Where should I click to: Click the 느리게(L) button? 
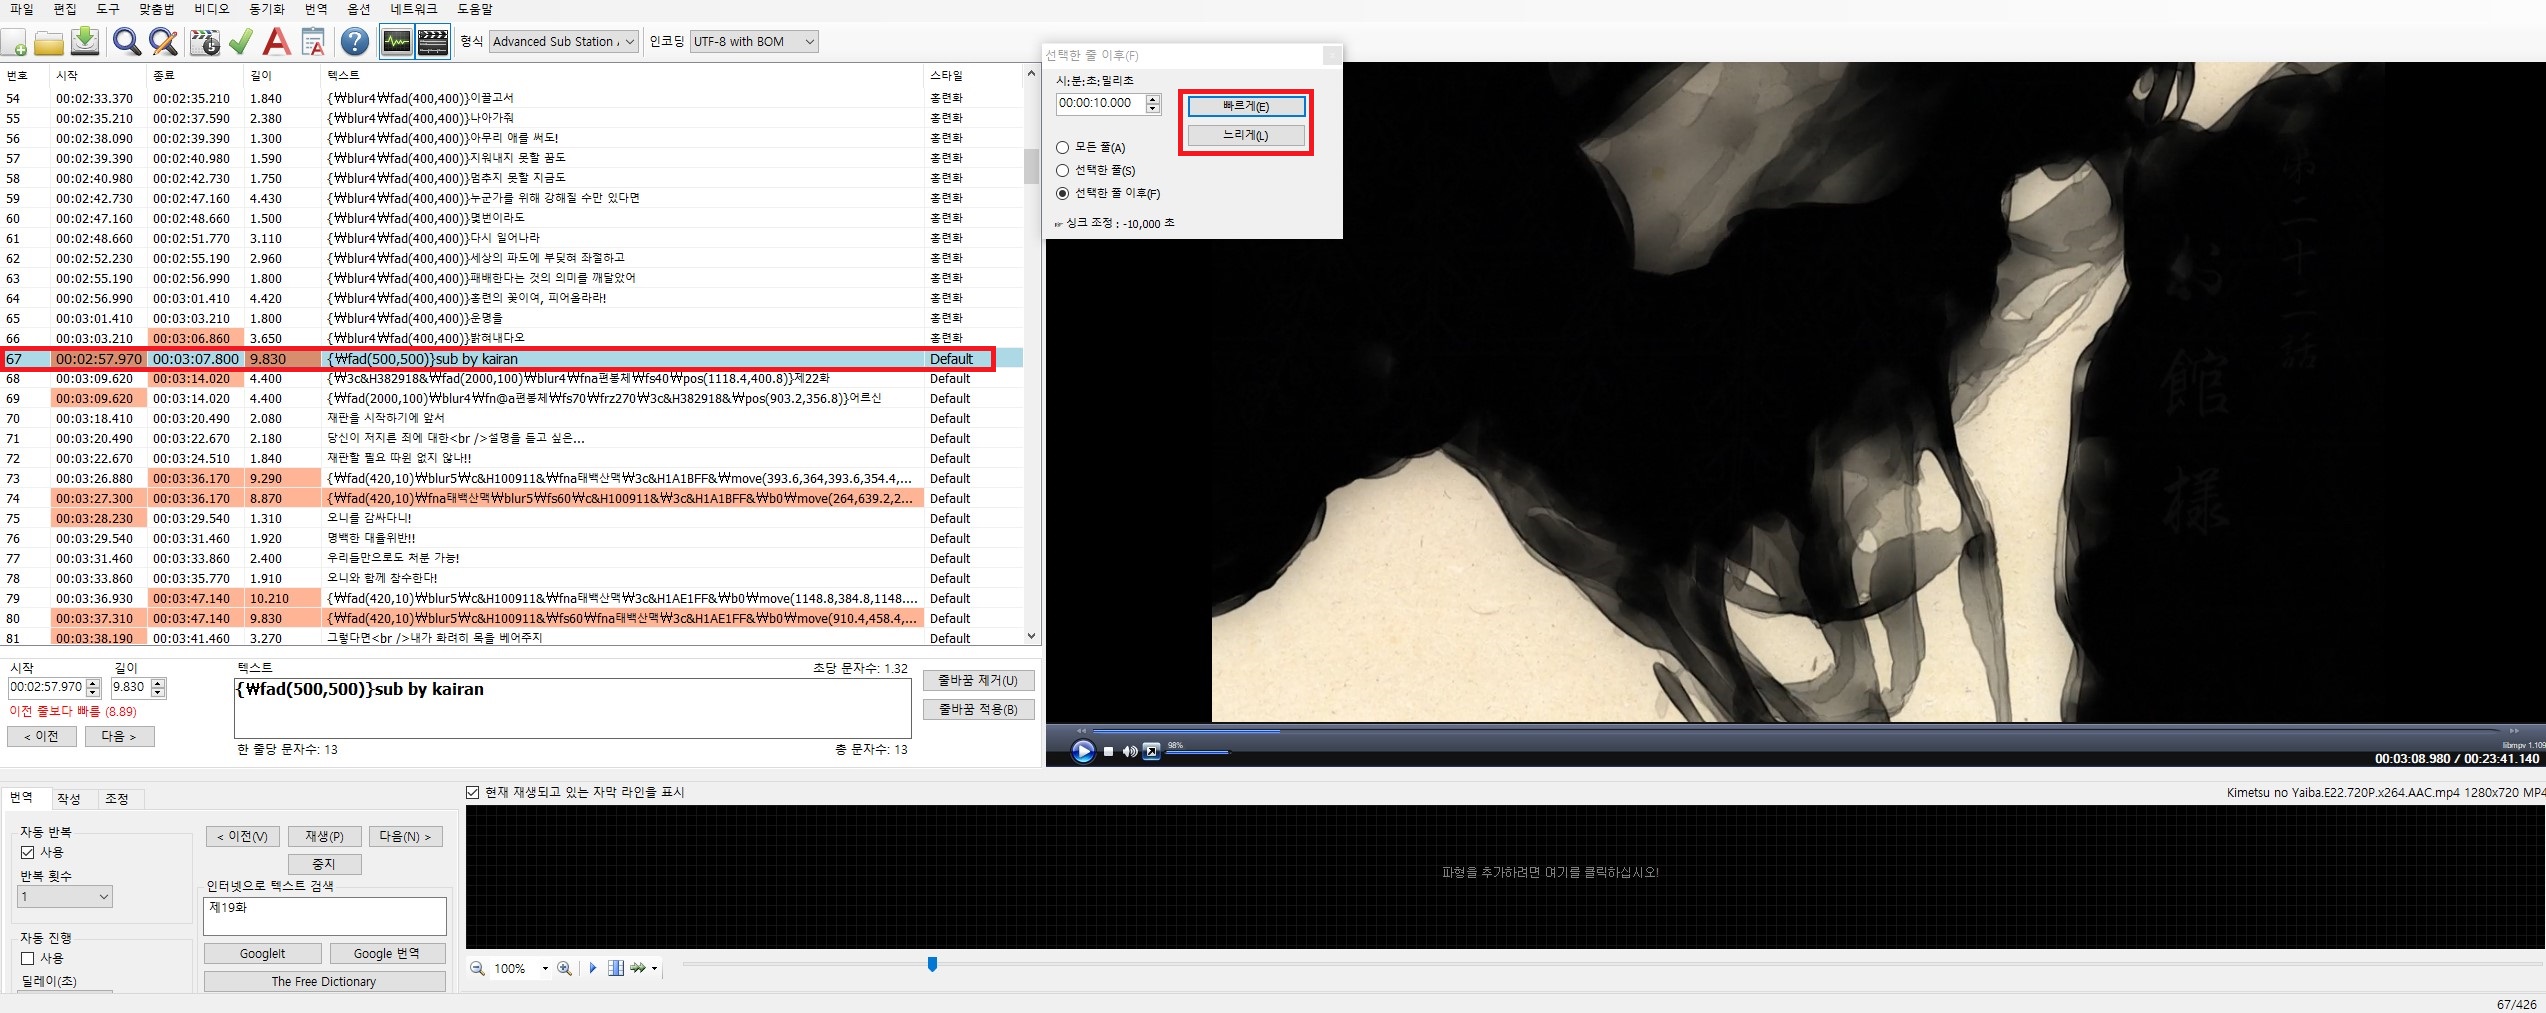1246,135
